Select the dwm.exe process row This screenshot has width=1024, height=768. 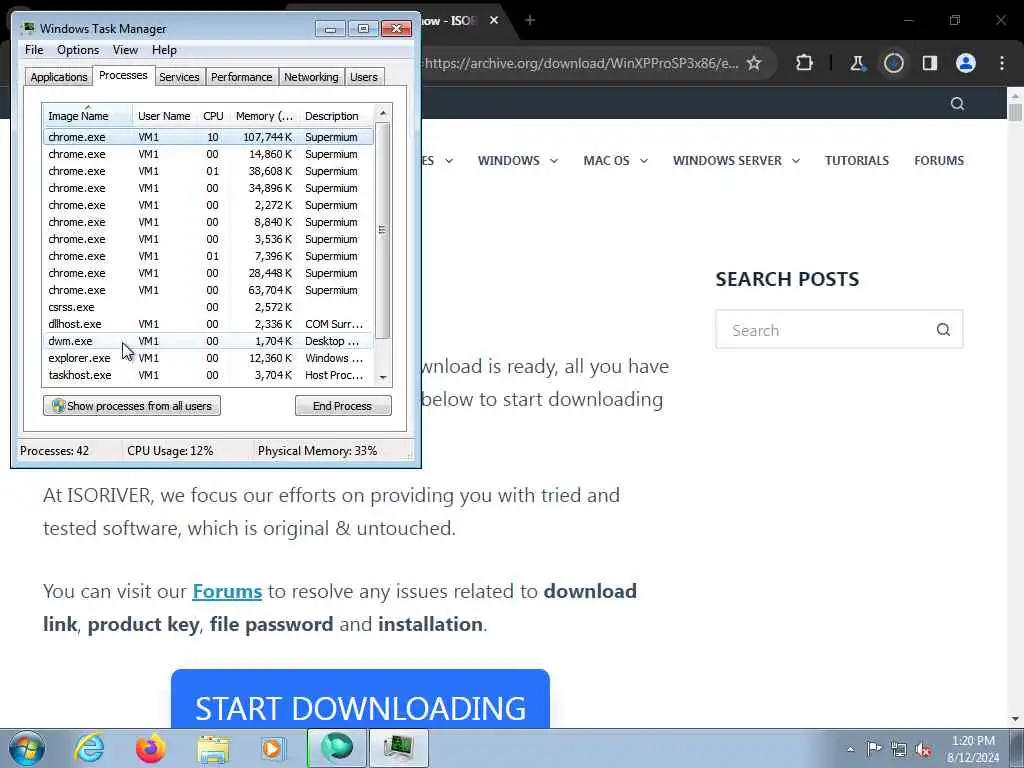[x=208, y=341]
